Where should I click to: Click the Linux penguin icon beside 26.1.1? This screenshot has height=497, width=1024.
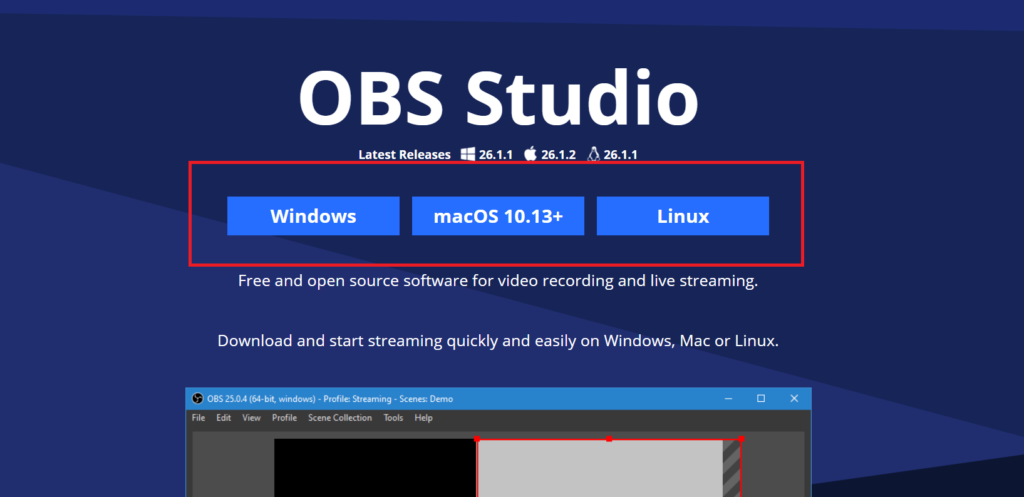593,154
